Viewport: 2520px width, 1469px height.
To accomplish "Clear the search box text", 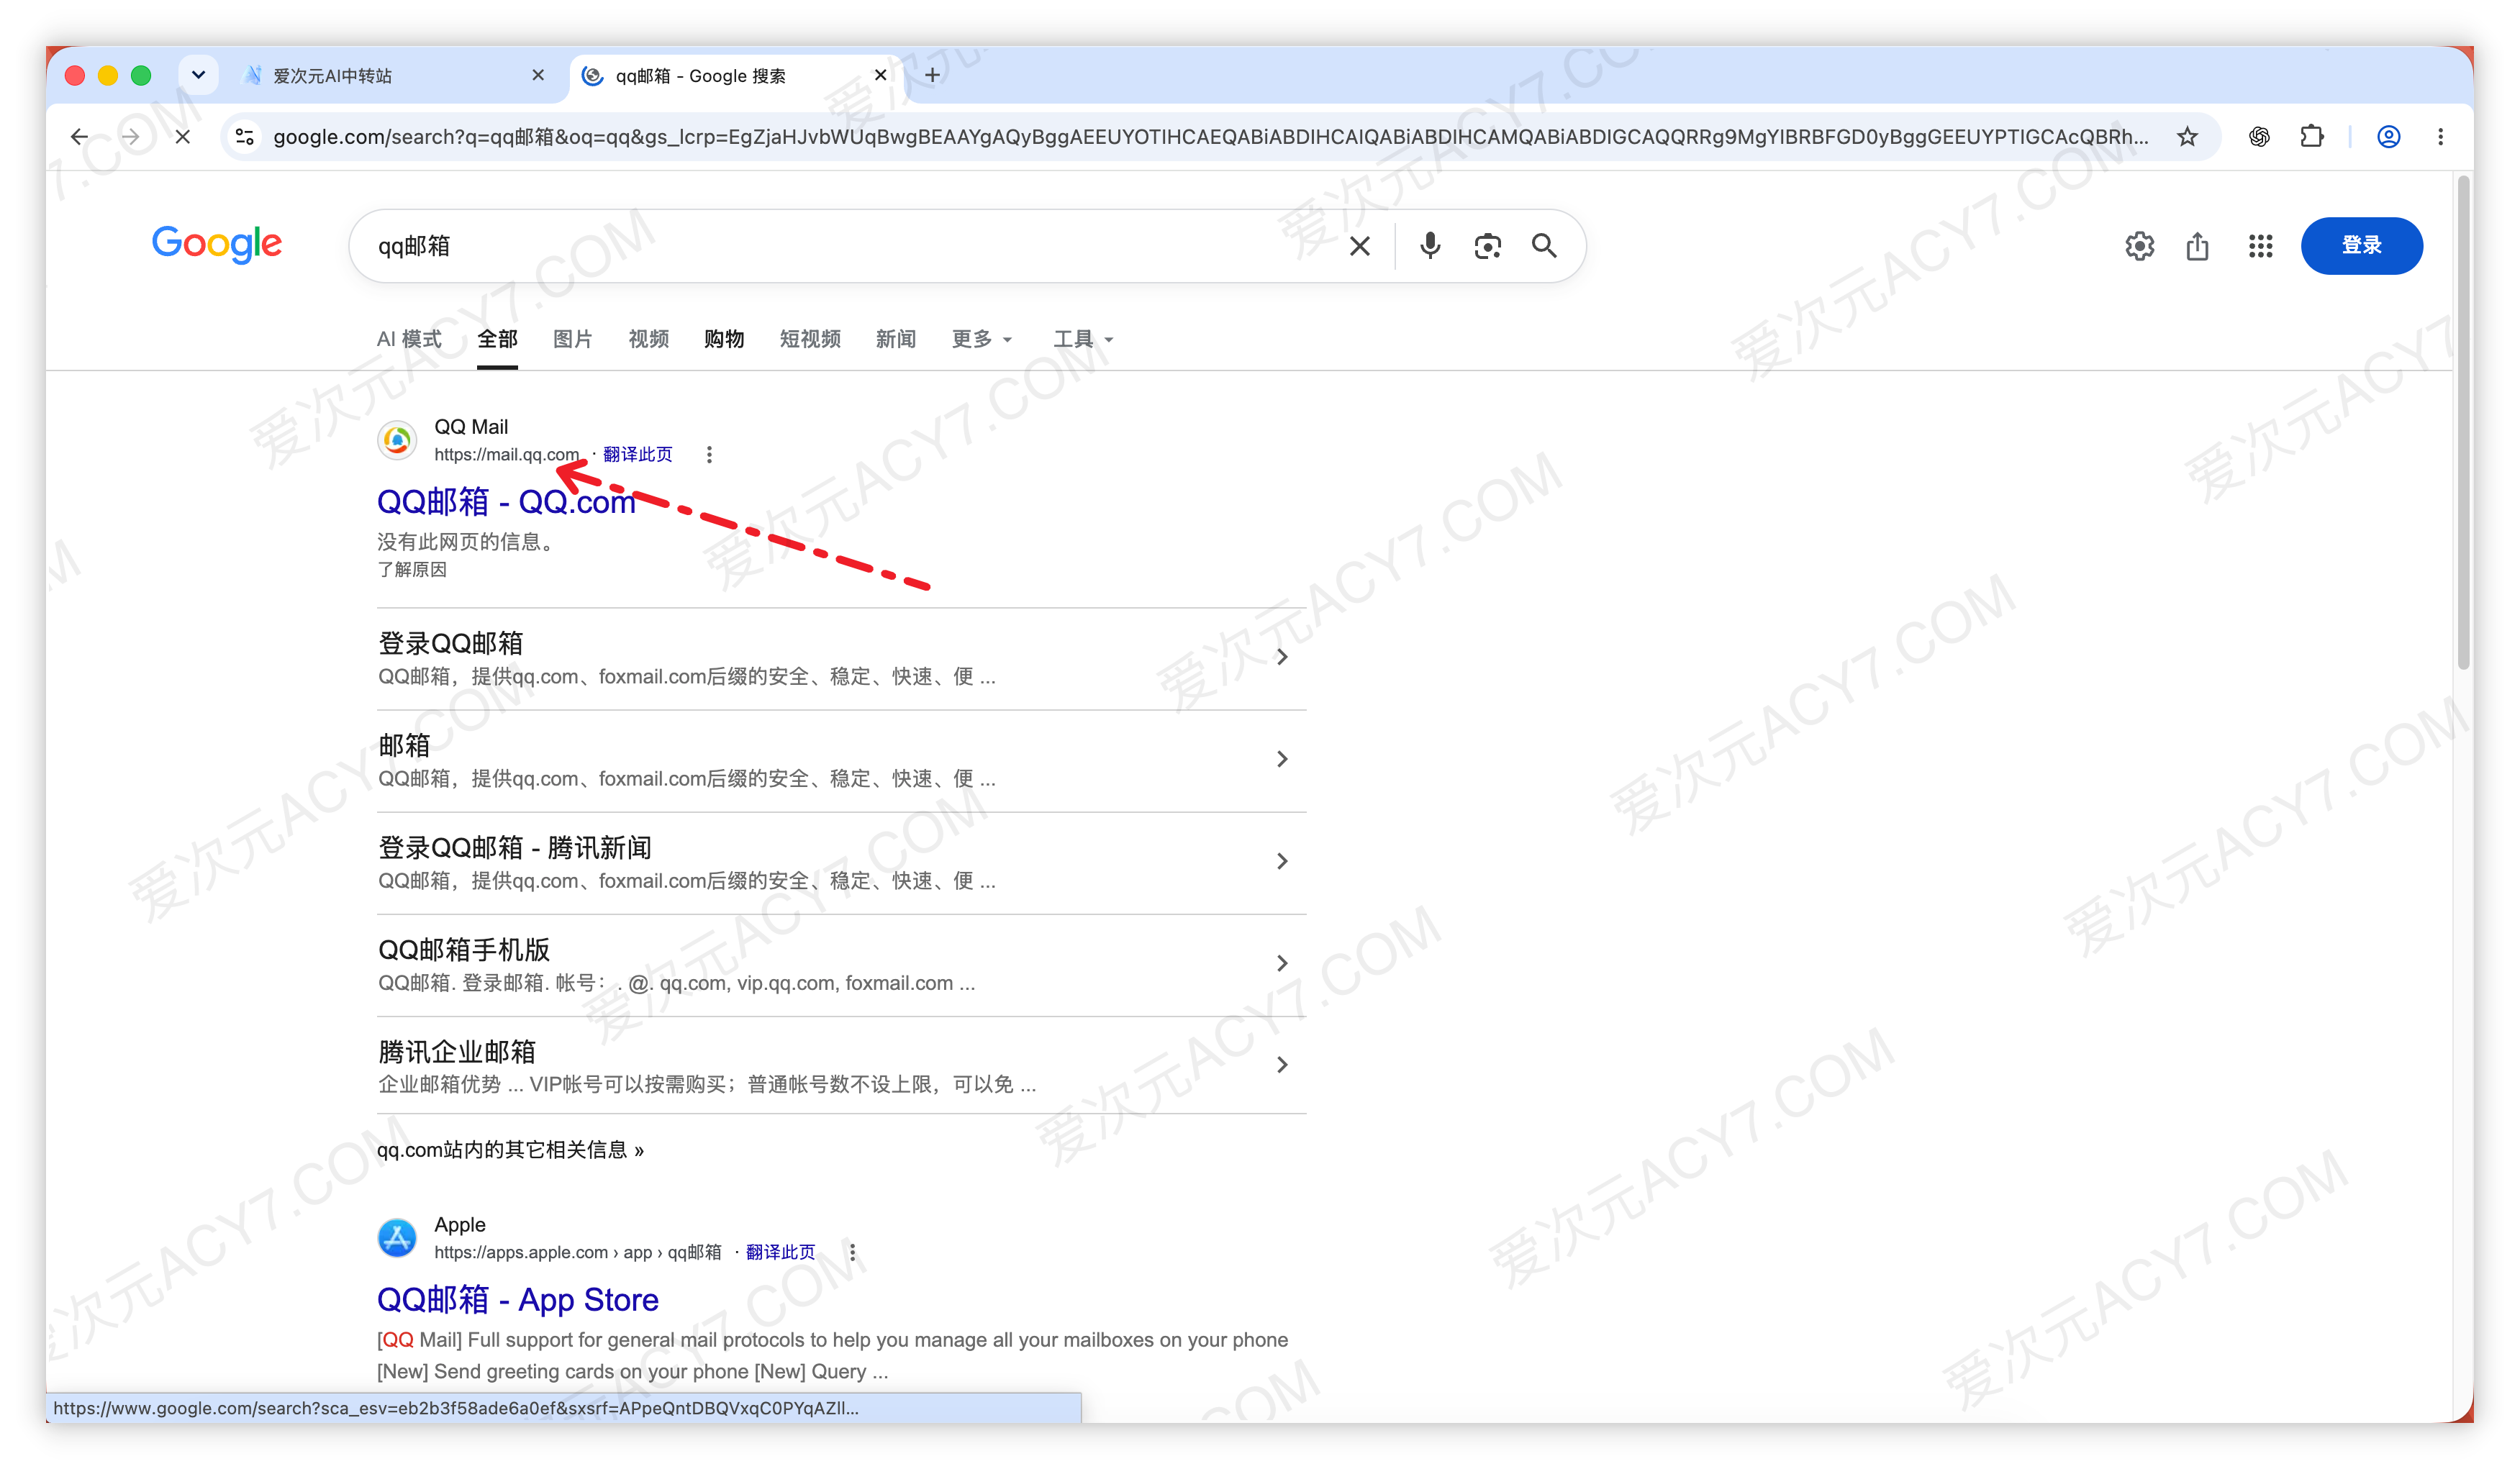I will 1359,246.
